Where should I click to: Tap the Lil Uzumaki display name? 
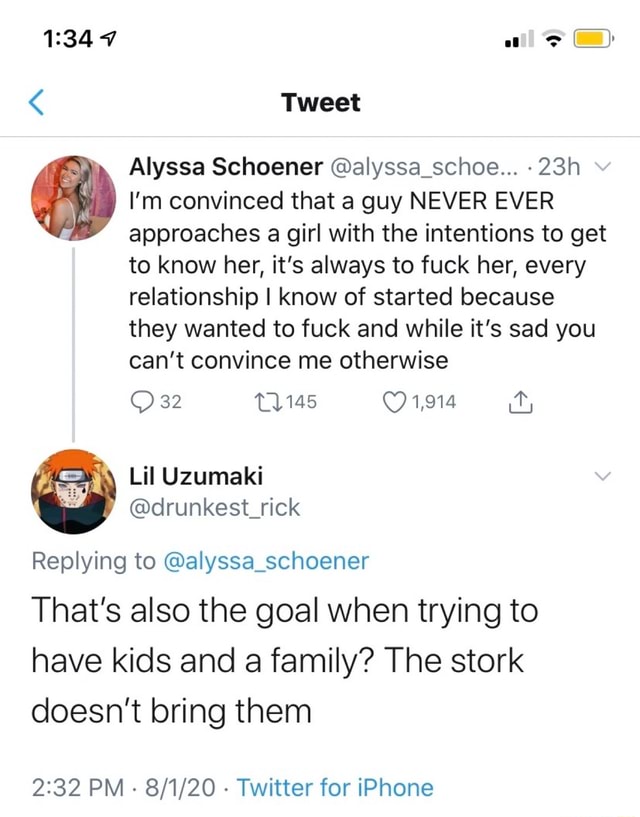click(x=196, y=476)
